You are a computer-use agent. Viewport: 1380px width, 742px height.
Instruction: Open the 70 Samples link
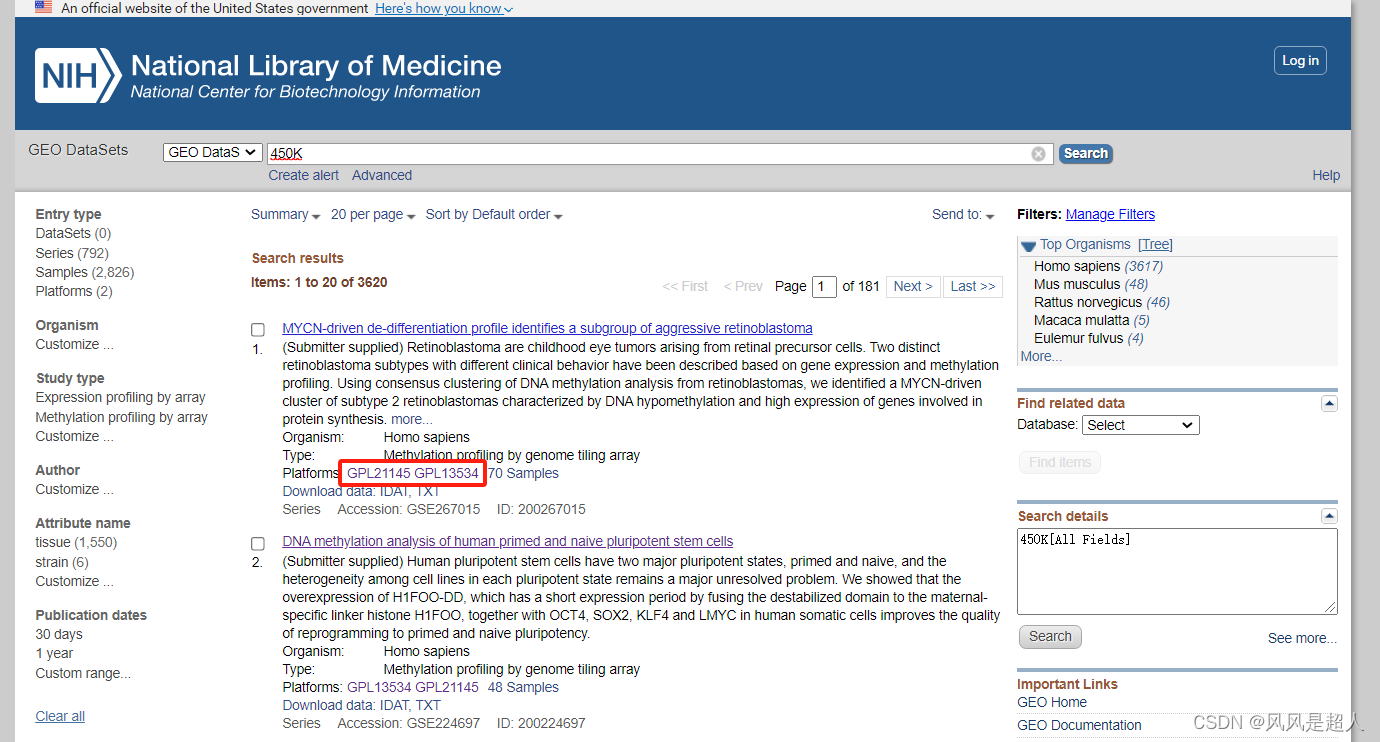(x=523, y=473)
